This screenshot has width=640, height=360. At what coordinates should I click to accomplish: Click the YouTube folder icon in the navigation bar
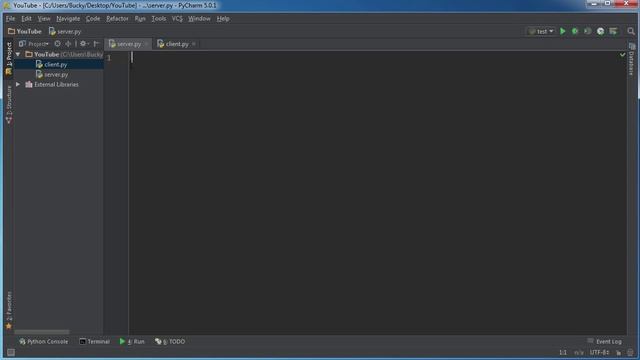(x=11, y=31)
